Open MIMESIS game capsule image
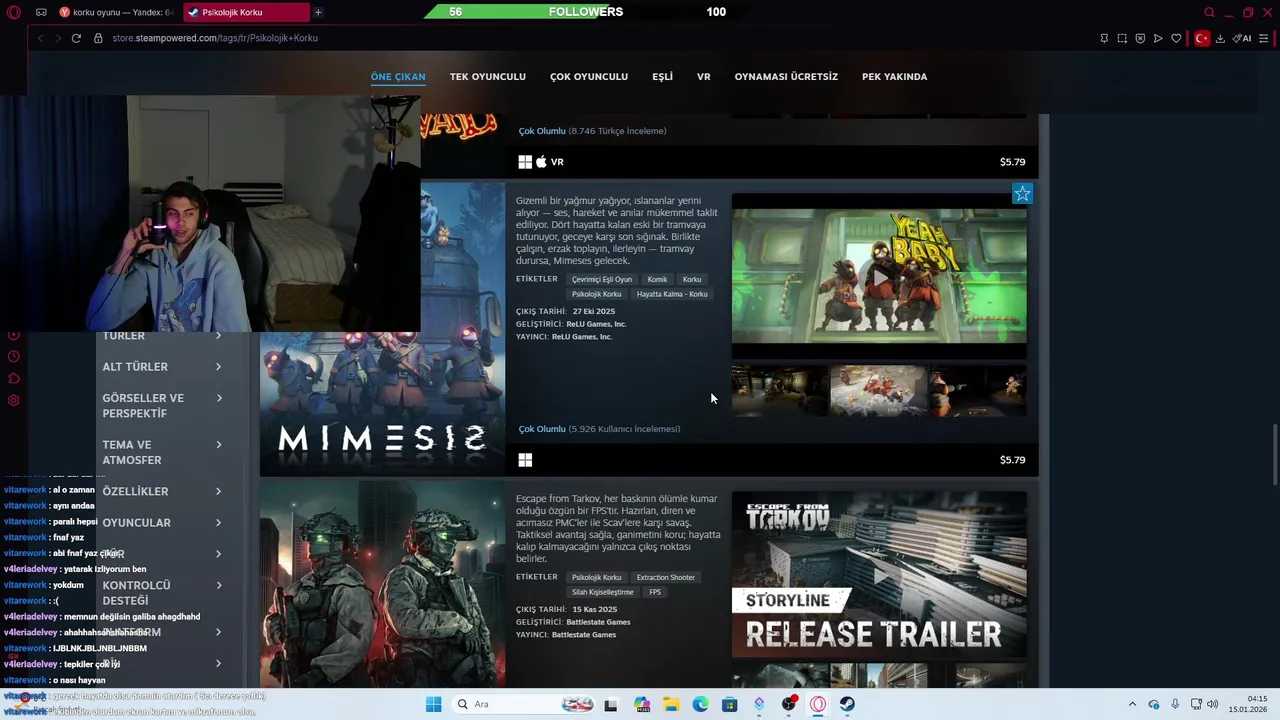 (382, 328)
